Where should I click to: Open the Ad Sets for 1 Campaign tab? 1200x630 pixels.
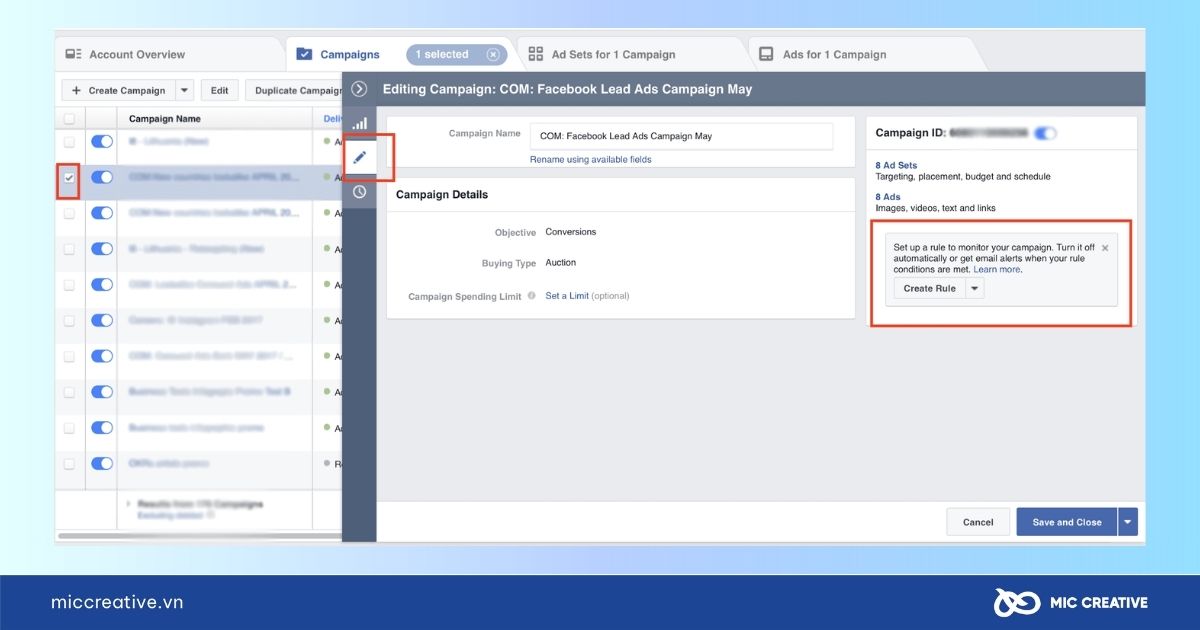pos(602,55)
